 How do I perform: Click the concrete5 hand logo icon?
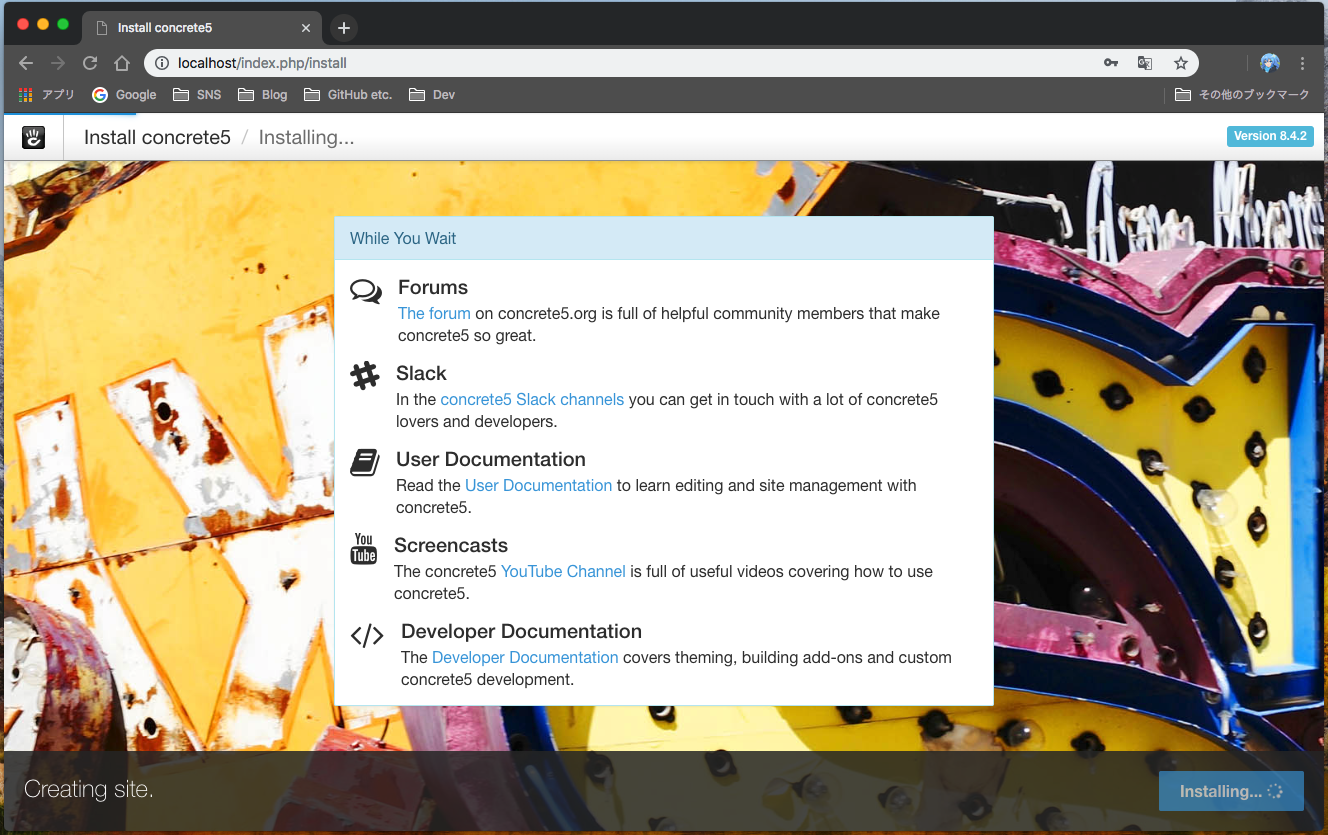coord(34,138)
